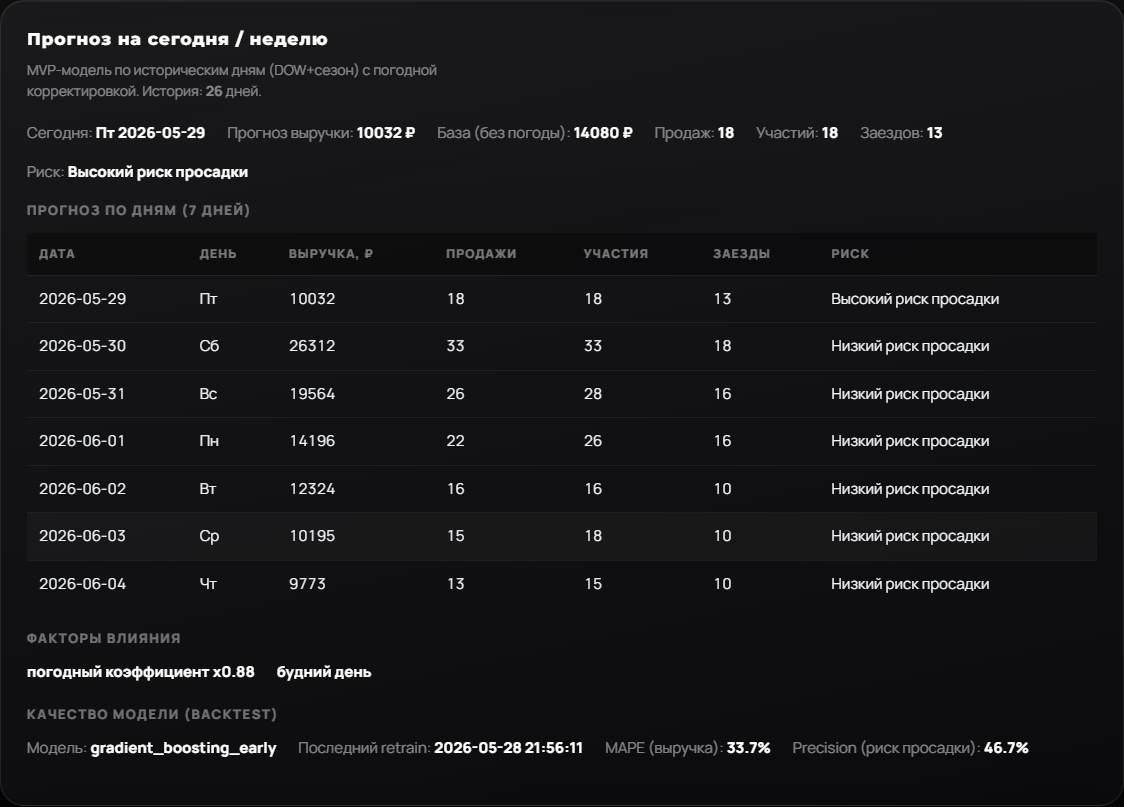The image size is (1124, 807).
Task: Click risk cell in the 2026-05-29 row
Action: pyautogui.click(x=915, y=299)
